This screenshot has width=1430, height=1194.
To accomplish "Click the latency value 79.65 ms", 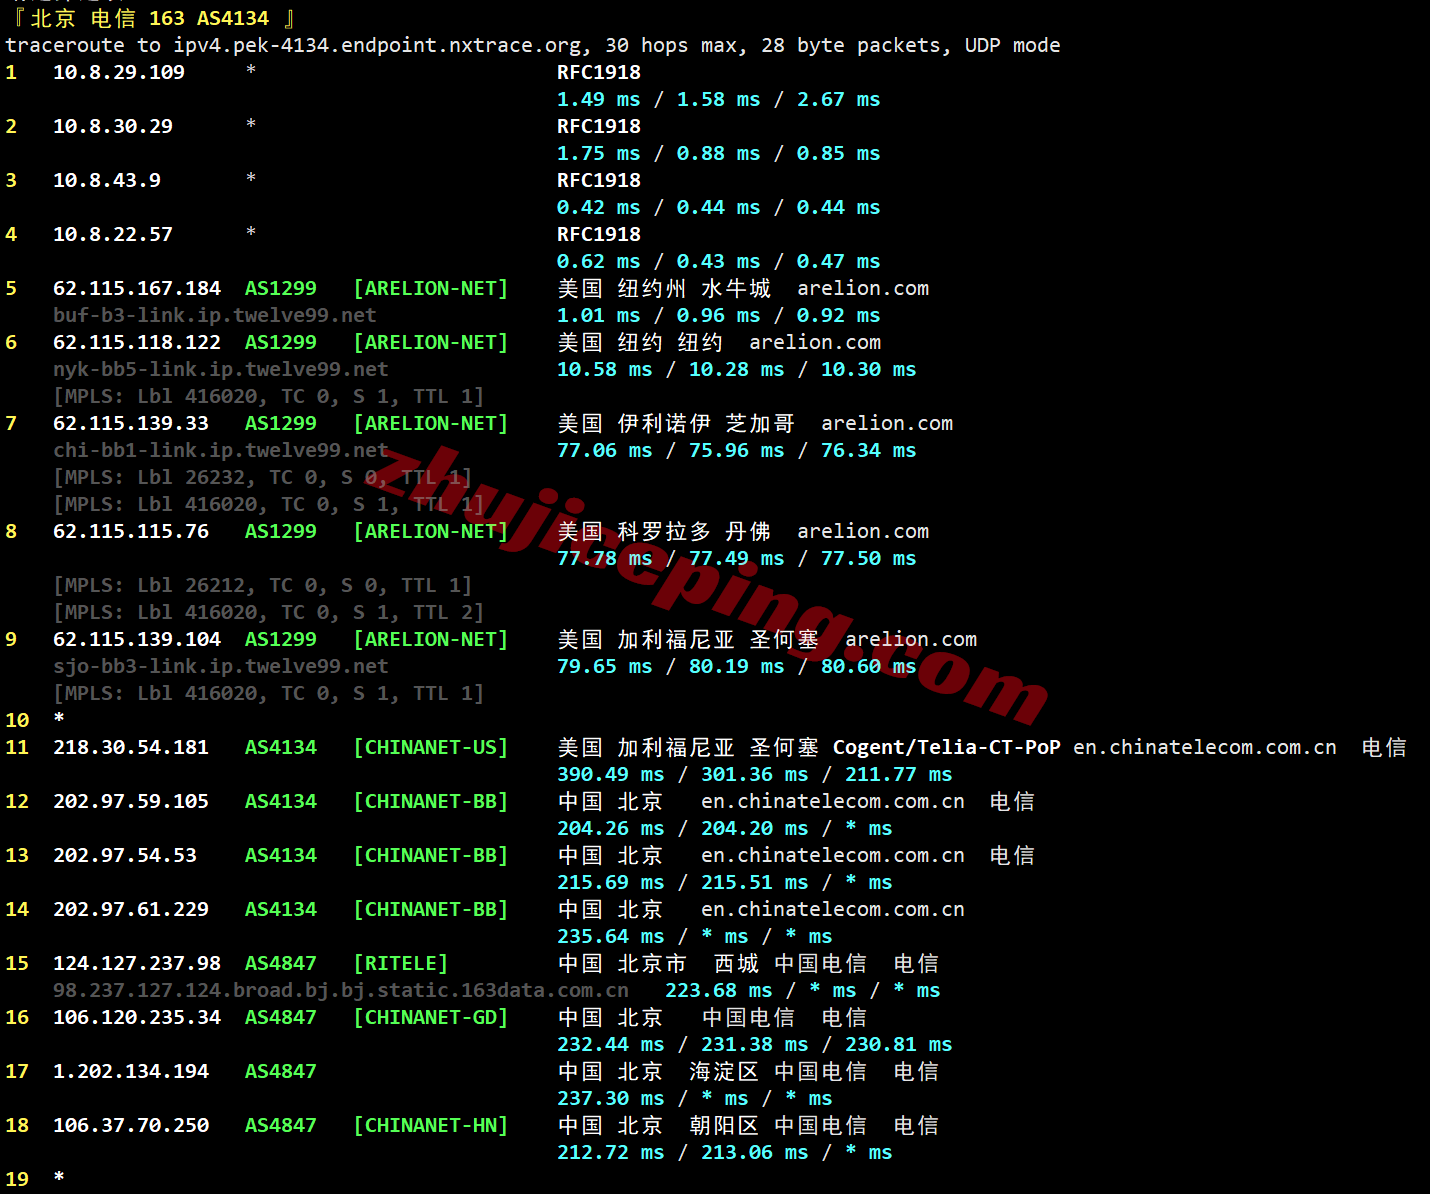I will 605,666.
